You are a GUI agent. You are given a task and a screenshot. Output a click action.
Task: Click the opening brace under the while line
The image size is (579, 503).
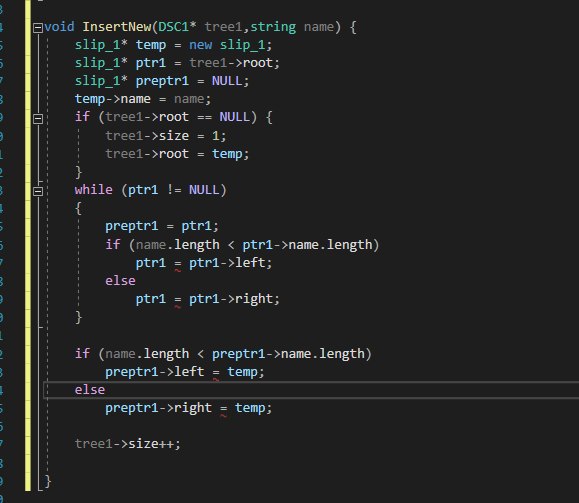click(78, 208)
